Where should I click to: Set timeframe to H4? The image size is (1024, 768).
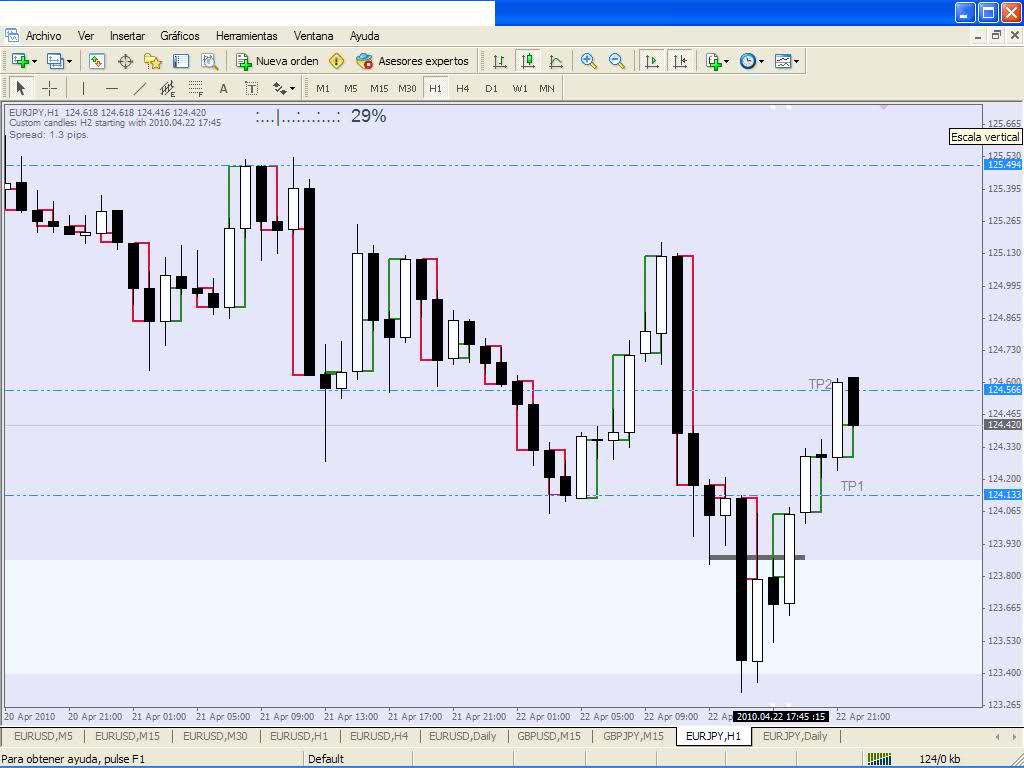463,88
